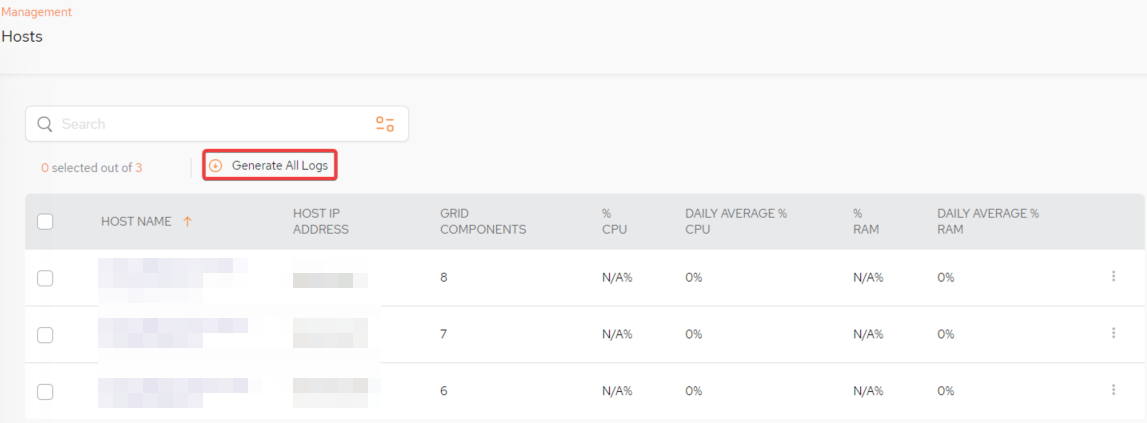
Task: Select the host with 8 grid components
Action: (x=45, y=278)
